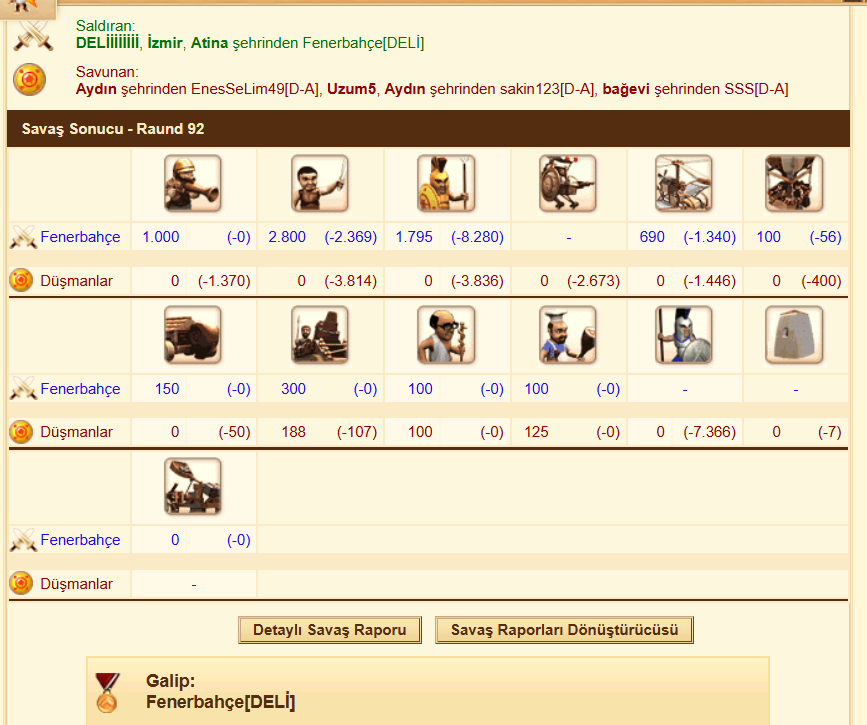Screen dimensions: 867x725
Task: Click Fenerbahçe hoplite count 1.795
Action: tap(414, 237)
